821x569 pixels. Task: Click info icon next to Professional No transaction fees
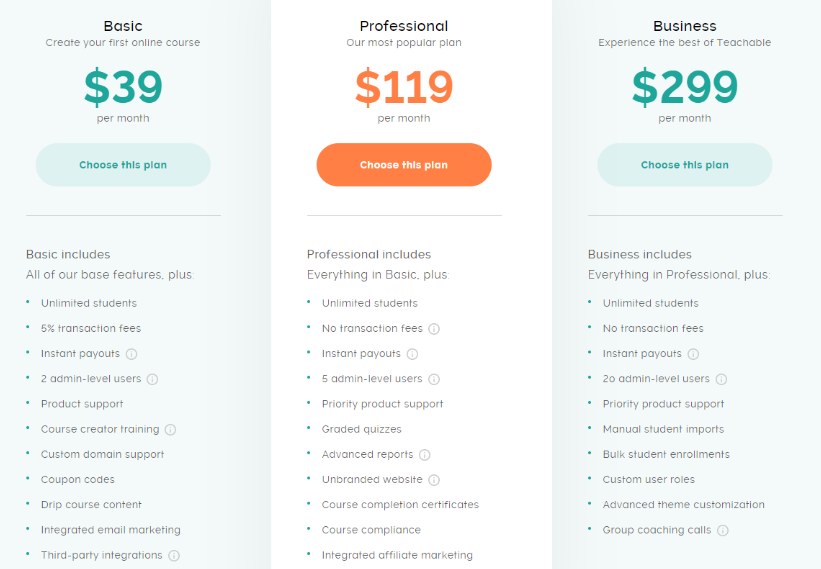point(434,329)
